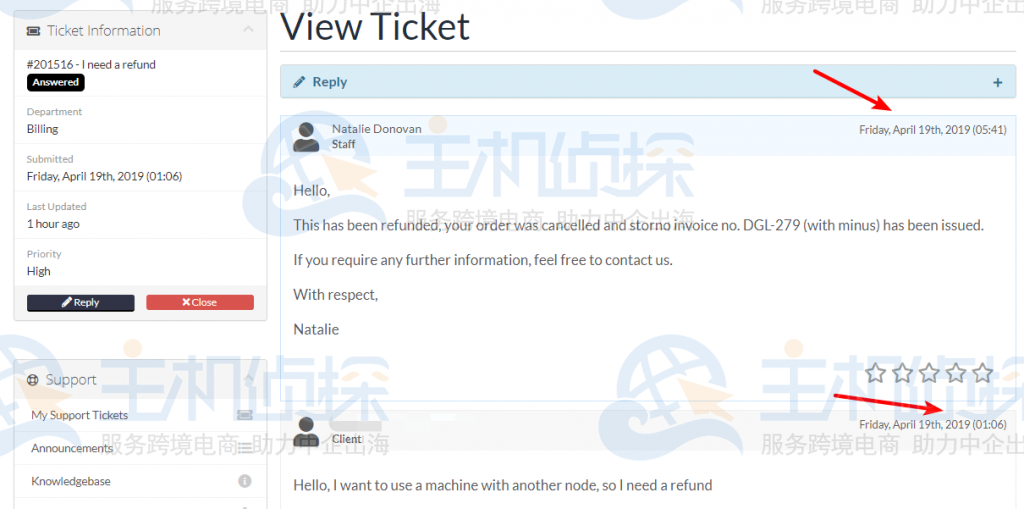Viewport: 1024px width, 509px height.
Task: Collapse the Support panel chevron
Action: tap(248, 379)
